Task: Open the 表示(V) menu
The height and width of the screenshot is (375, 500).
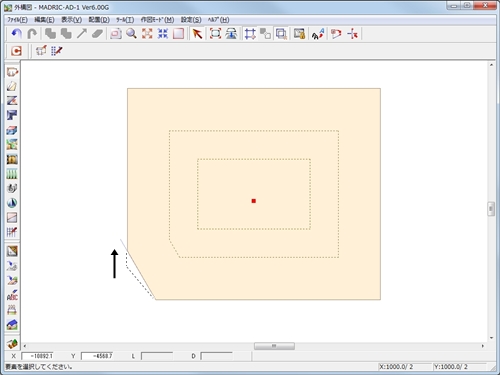Action: [71, 20]
